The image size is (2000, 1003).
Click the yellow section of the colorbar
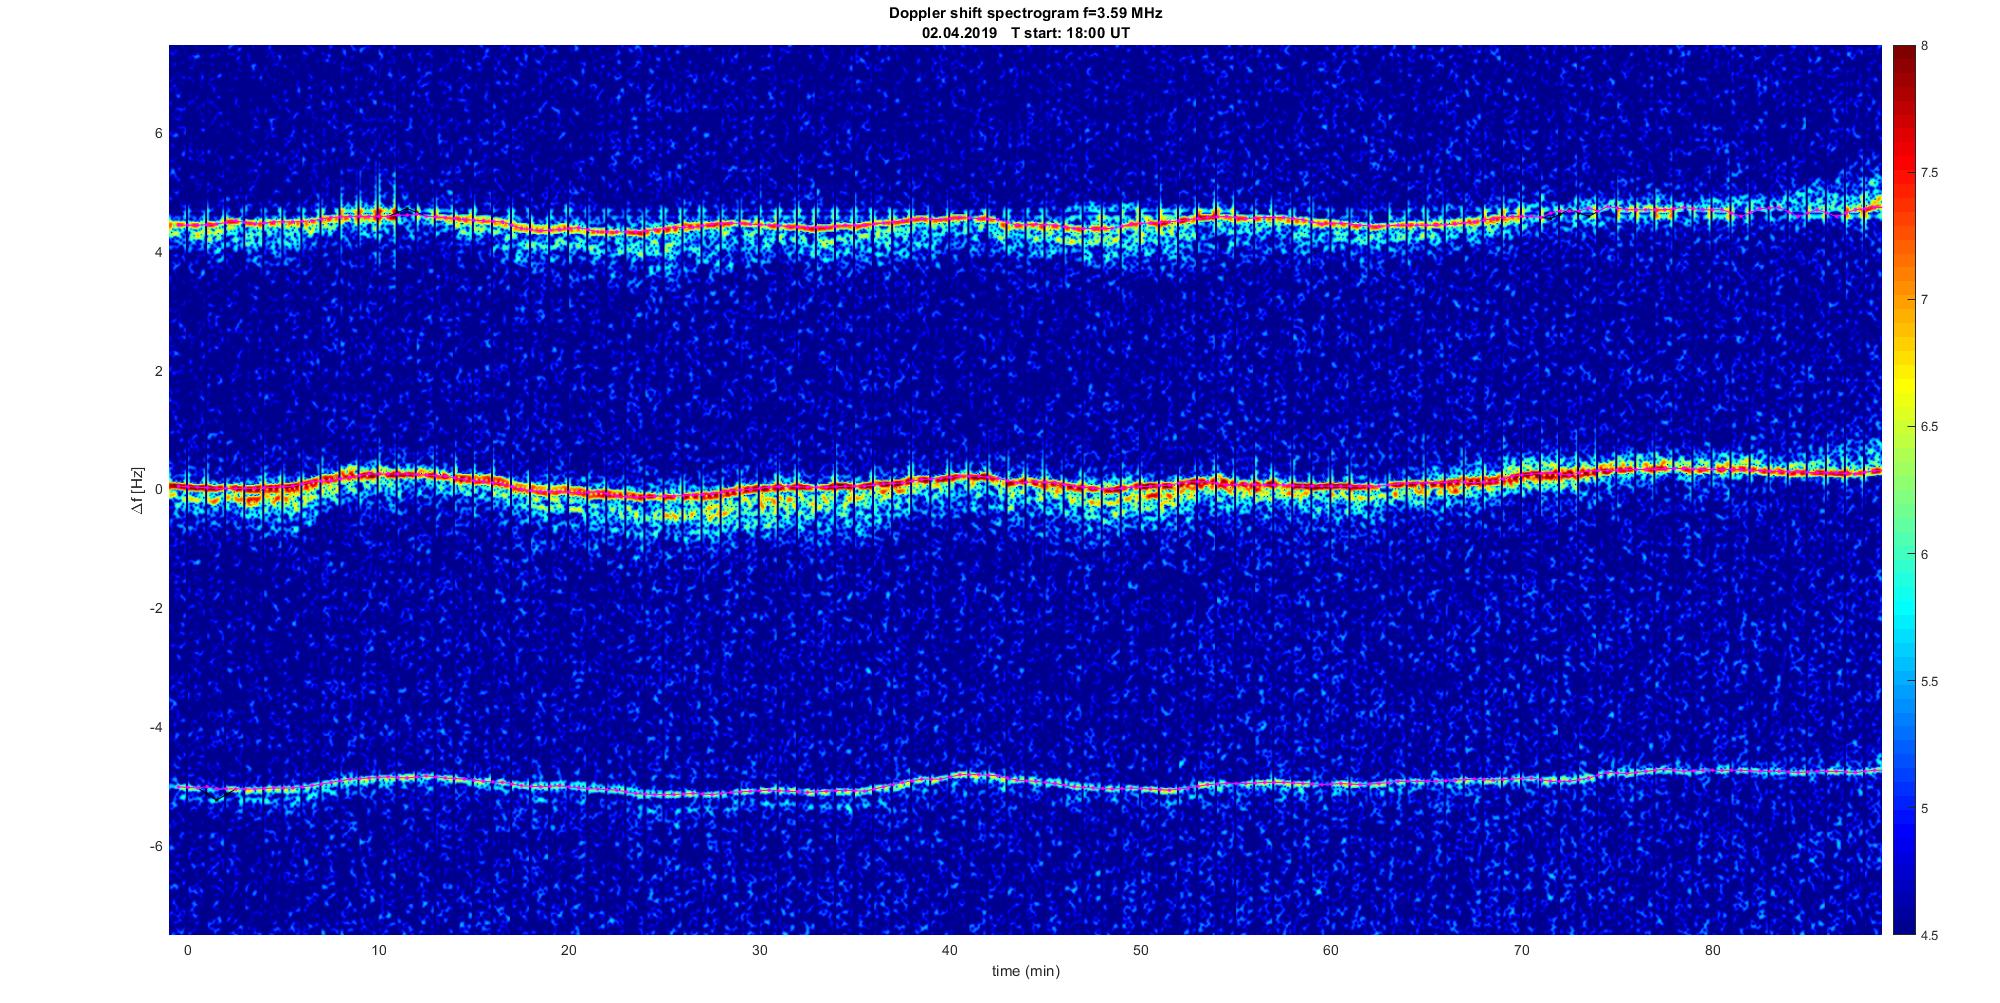pos(1903,380)
